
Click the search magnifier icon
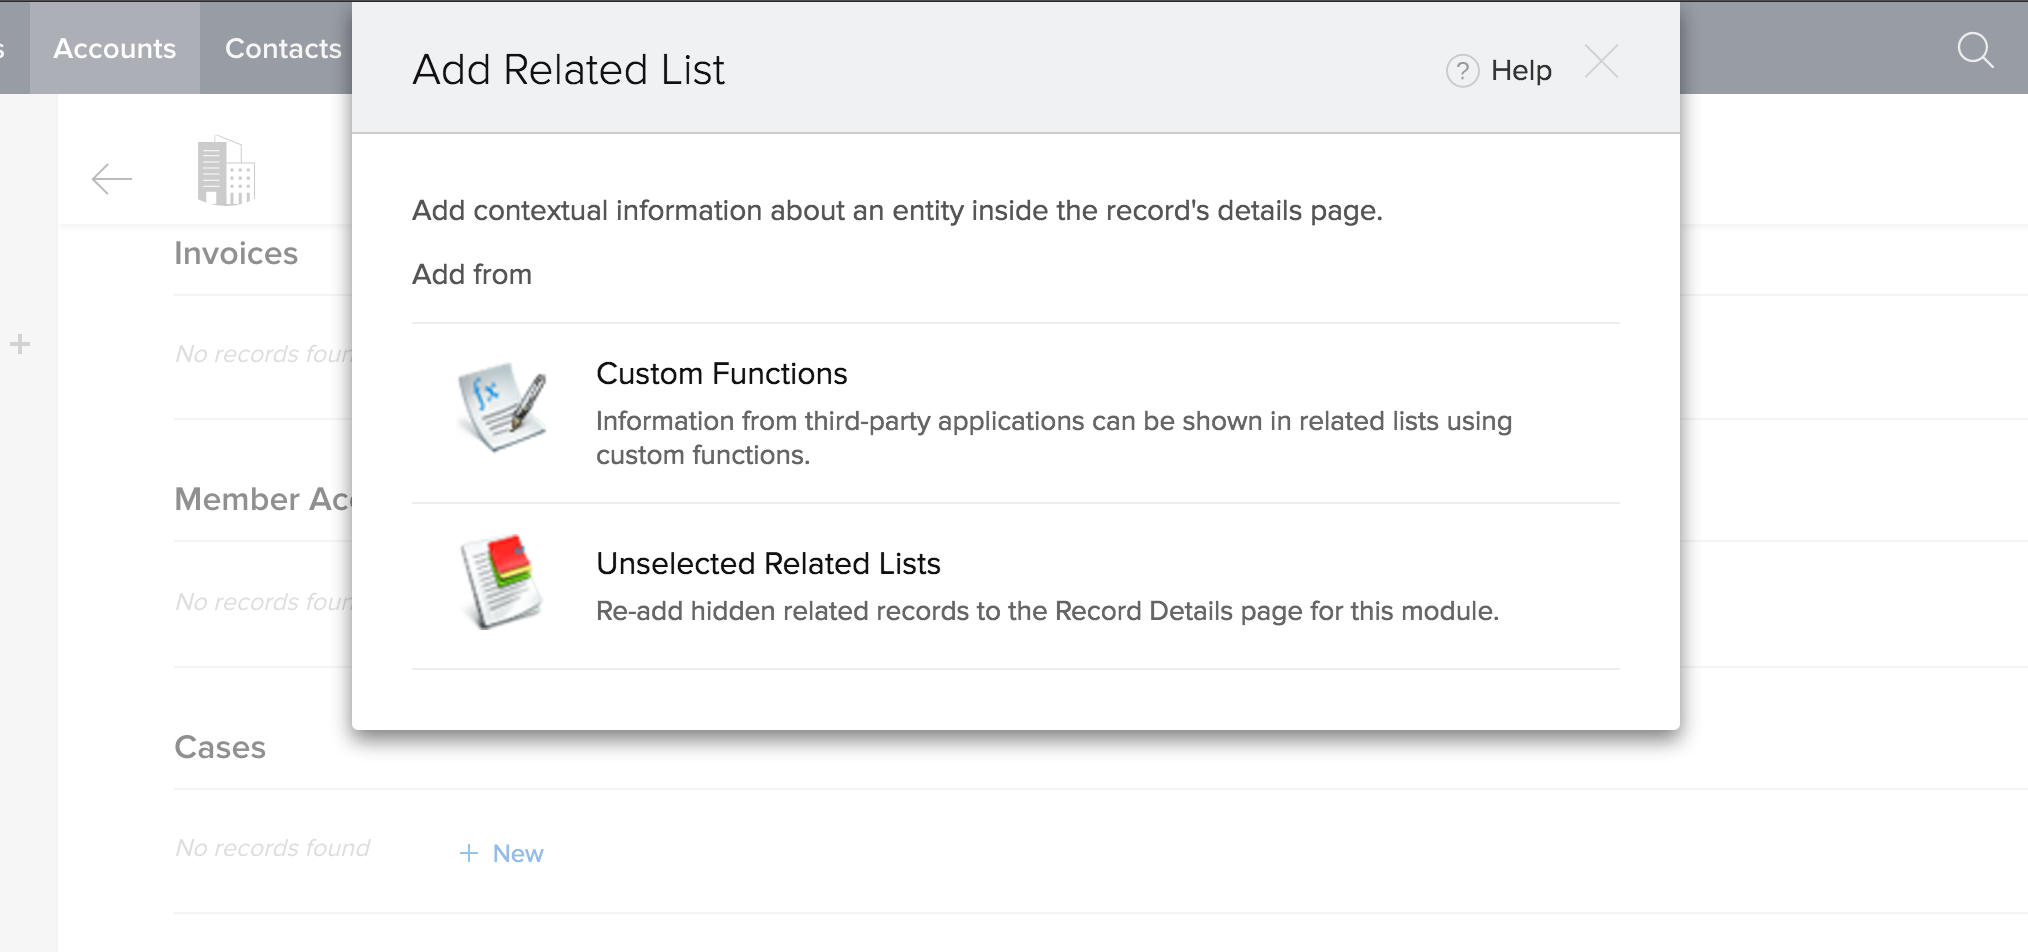(x=1975, y=49)
